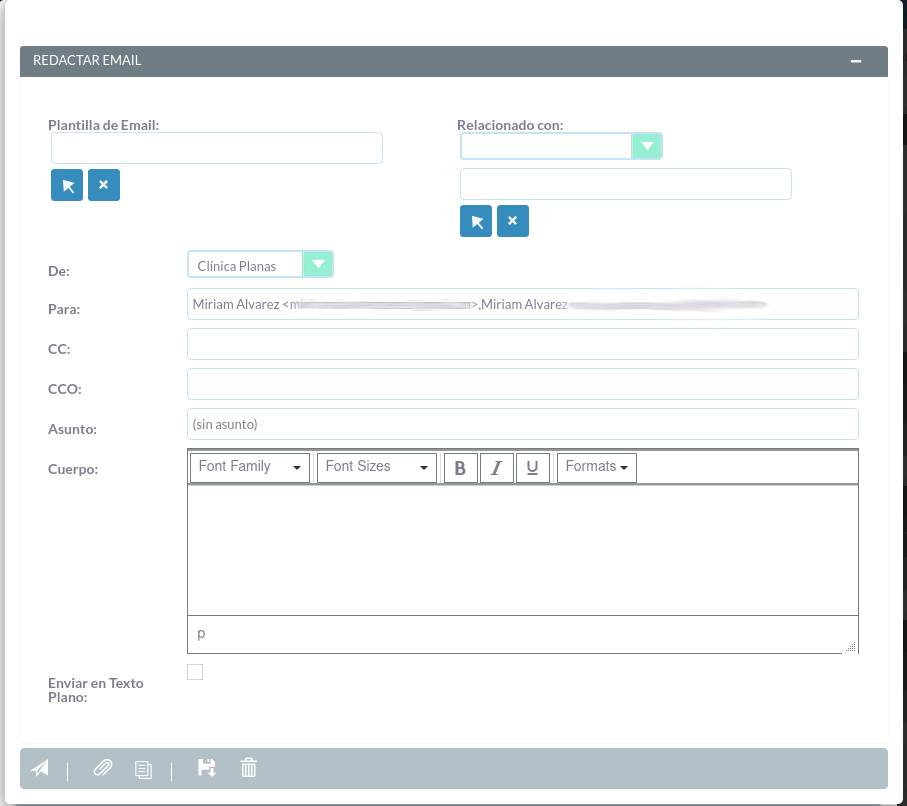Image resolution: width=907 pixels, height=806 pixels.
Task: Open the Font Sizes dropdown
Action: click(x=376, y=467)
